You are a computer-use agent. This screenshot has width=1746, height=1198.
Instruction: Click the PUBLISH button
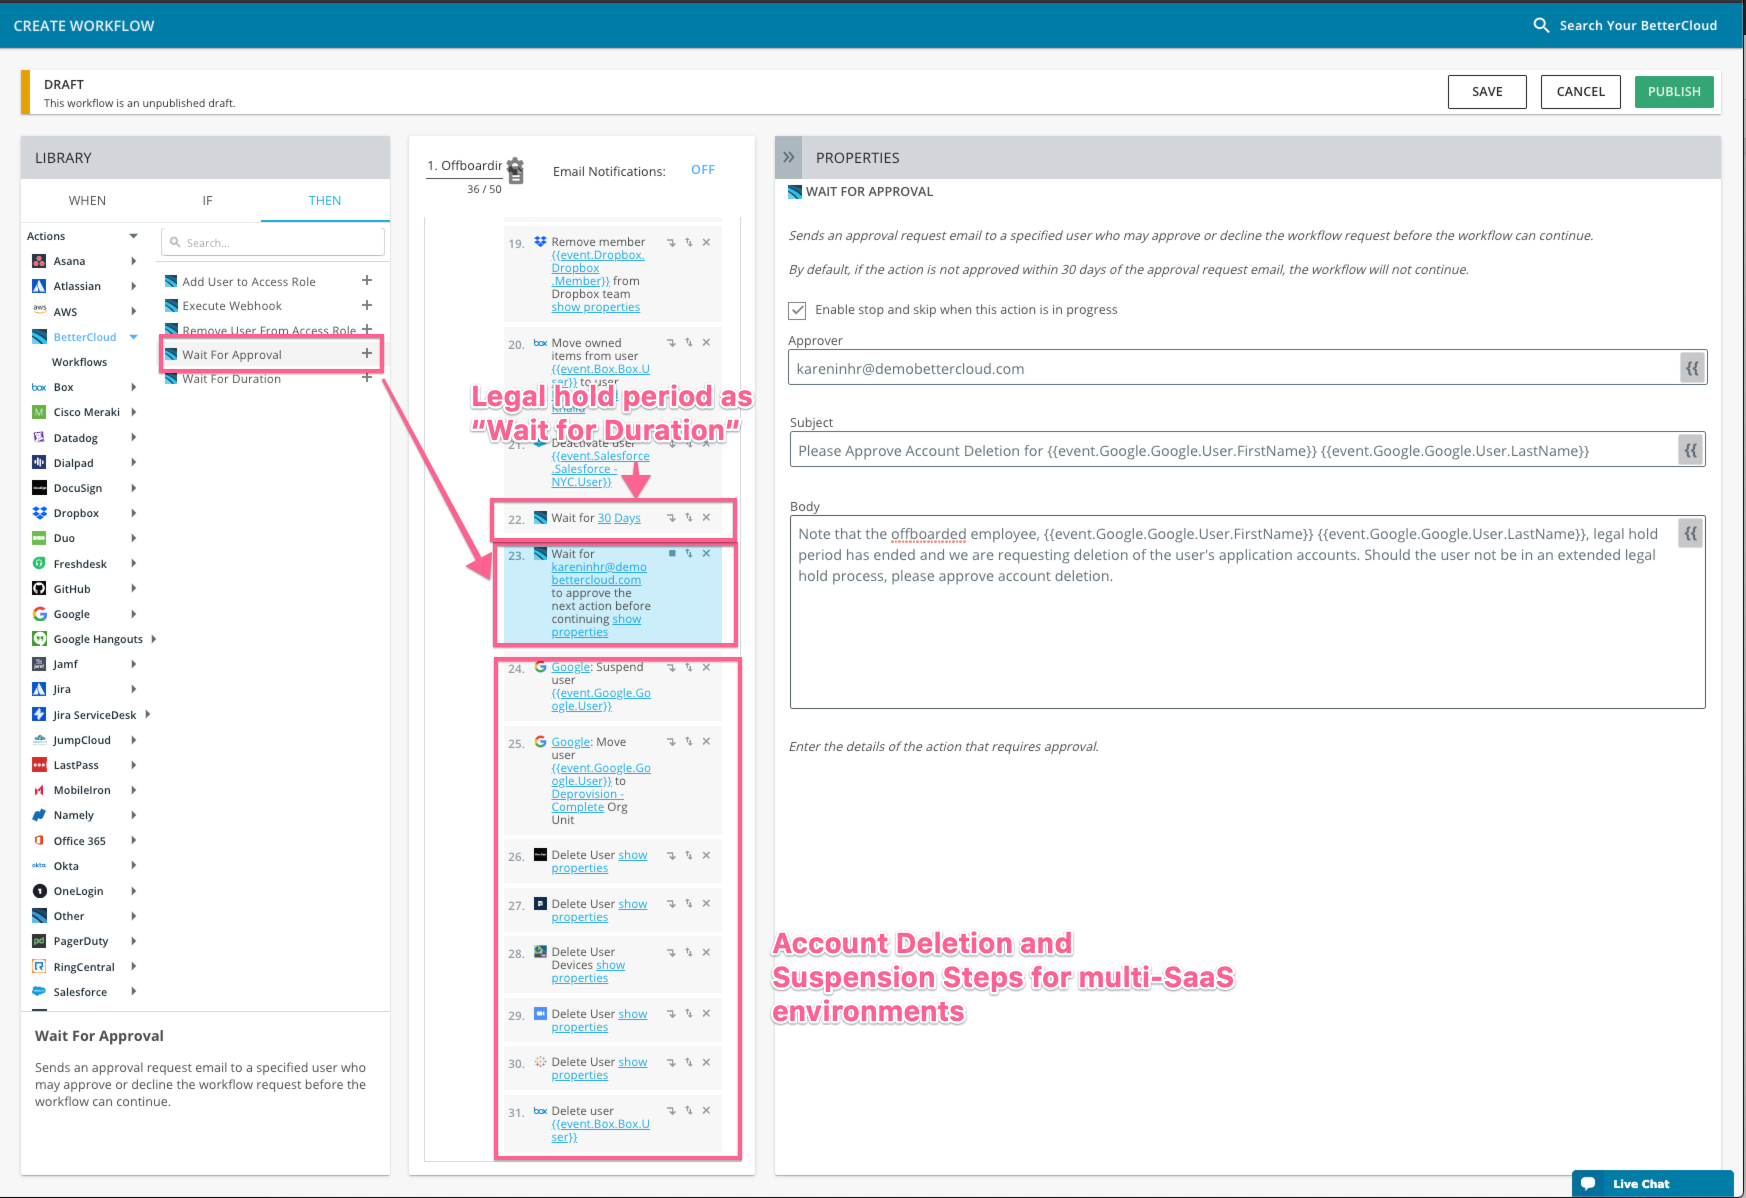point(1674,91)
